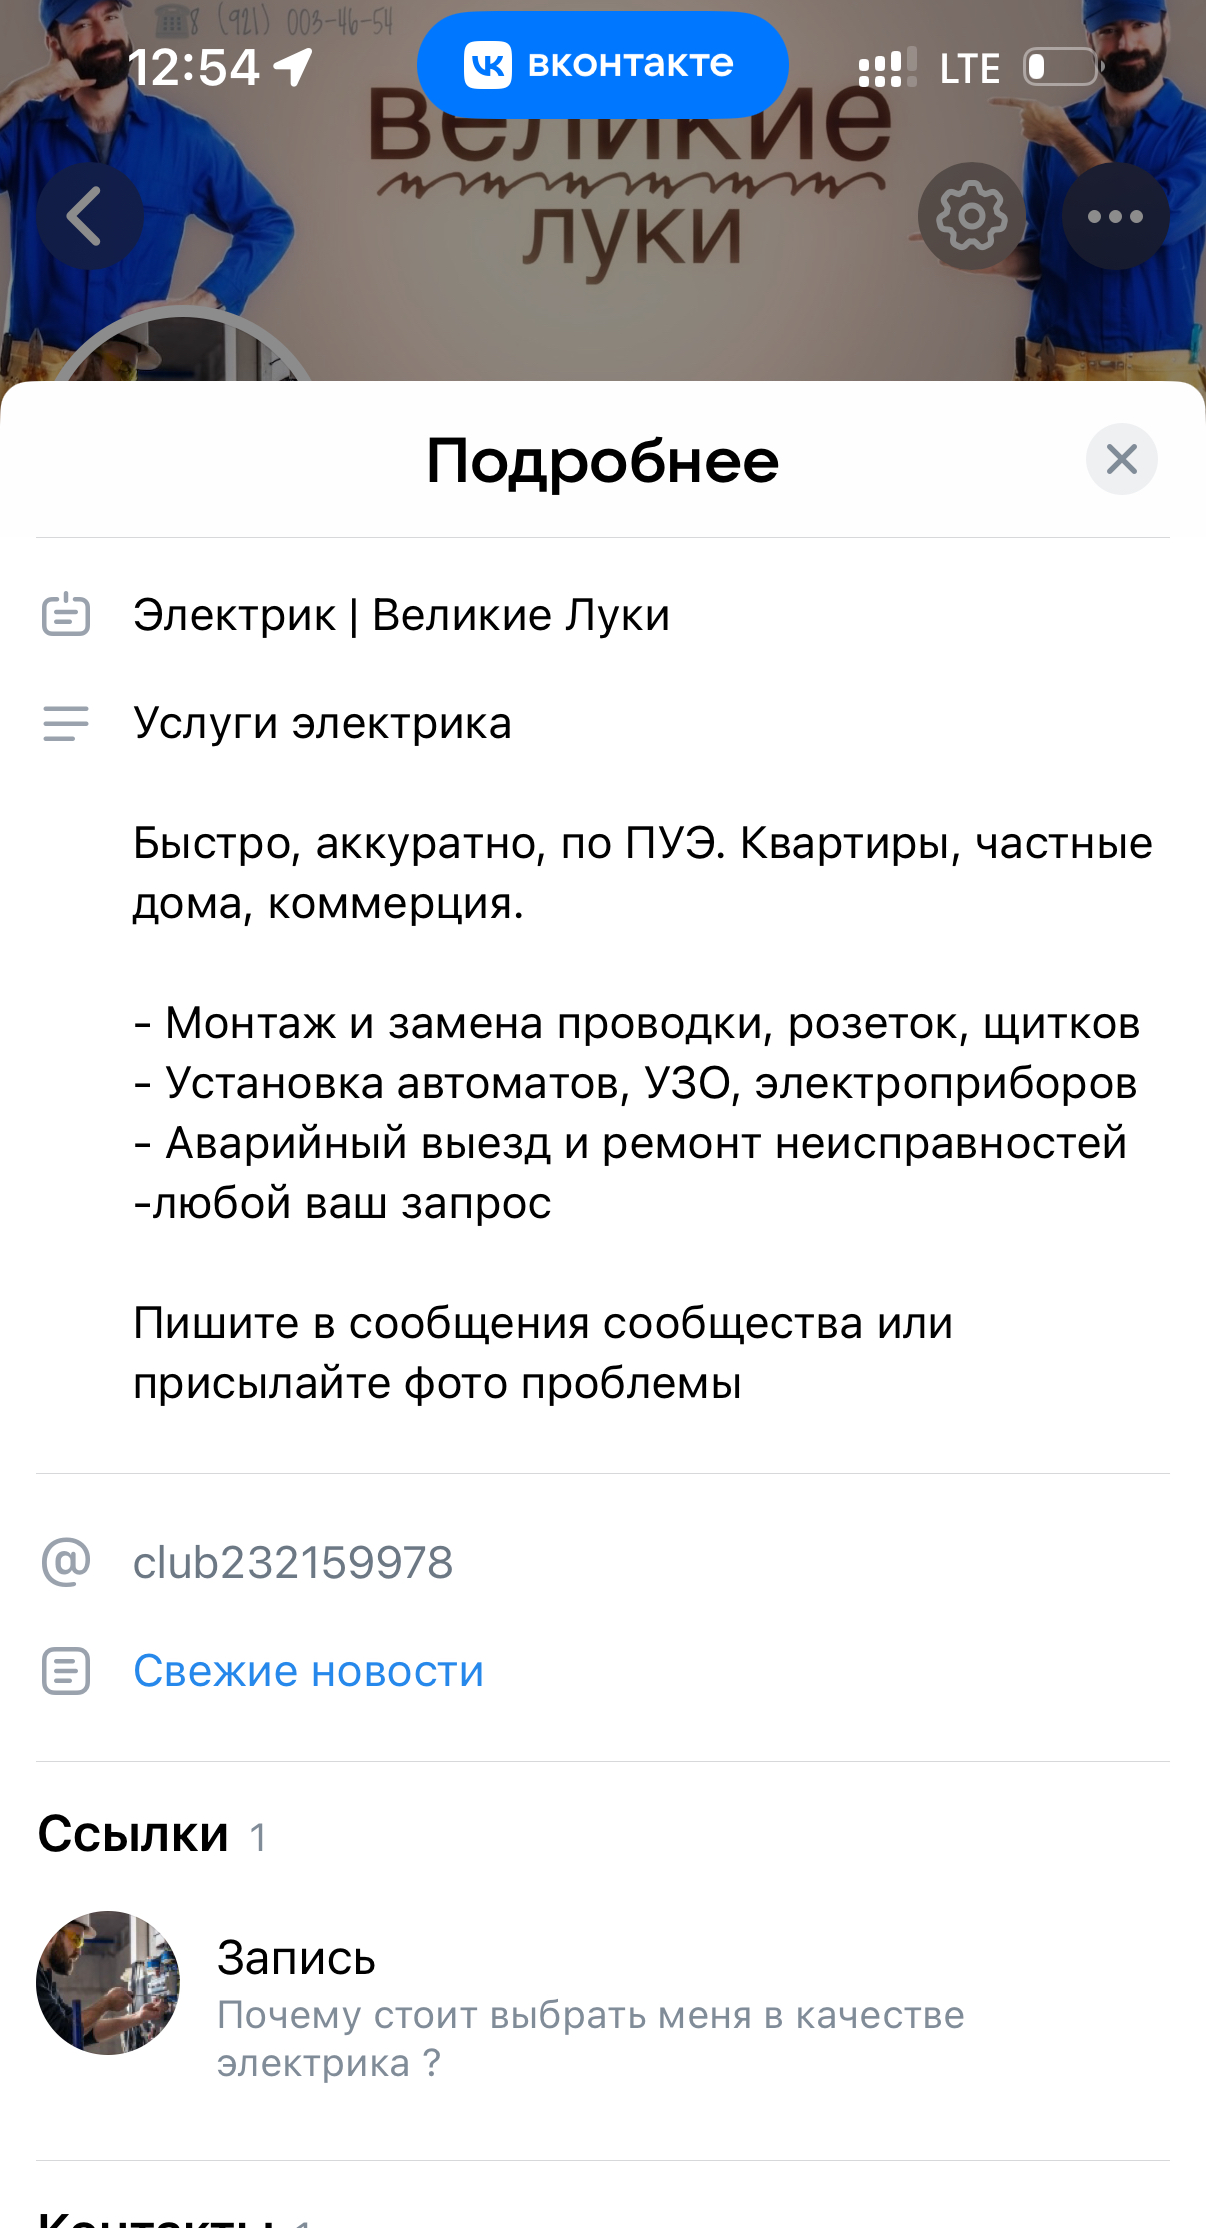The image size is (1206, 2228).
Task: Click the description lines icon
Action: point(66,723)
